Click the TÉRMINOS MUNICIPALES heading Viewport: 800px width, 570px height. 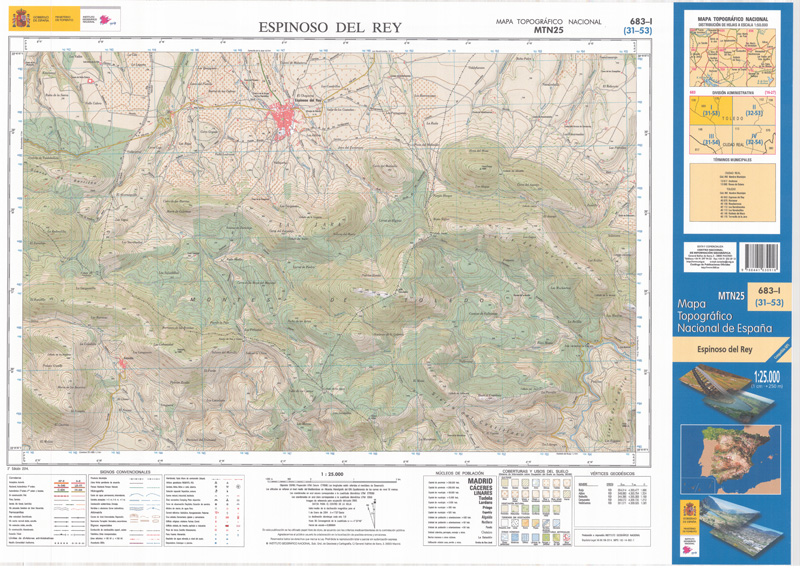pos(732,160)
